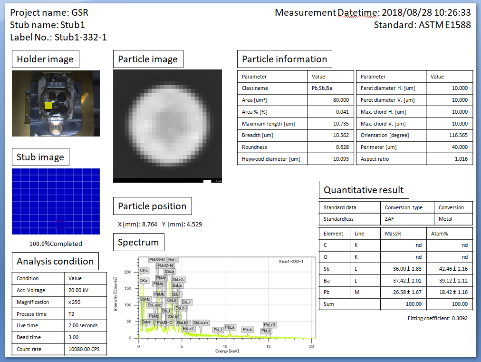Select the Magnification row value
This screenshot has width=481, height=362.
[x=86, y=302]
